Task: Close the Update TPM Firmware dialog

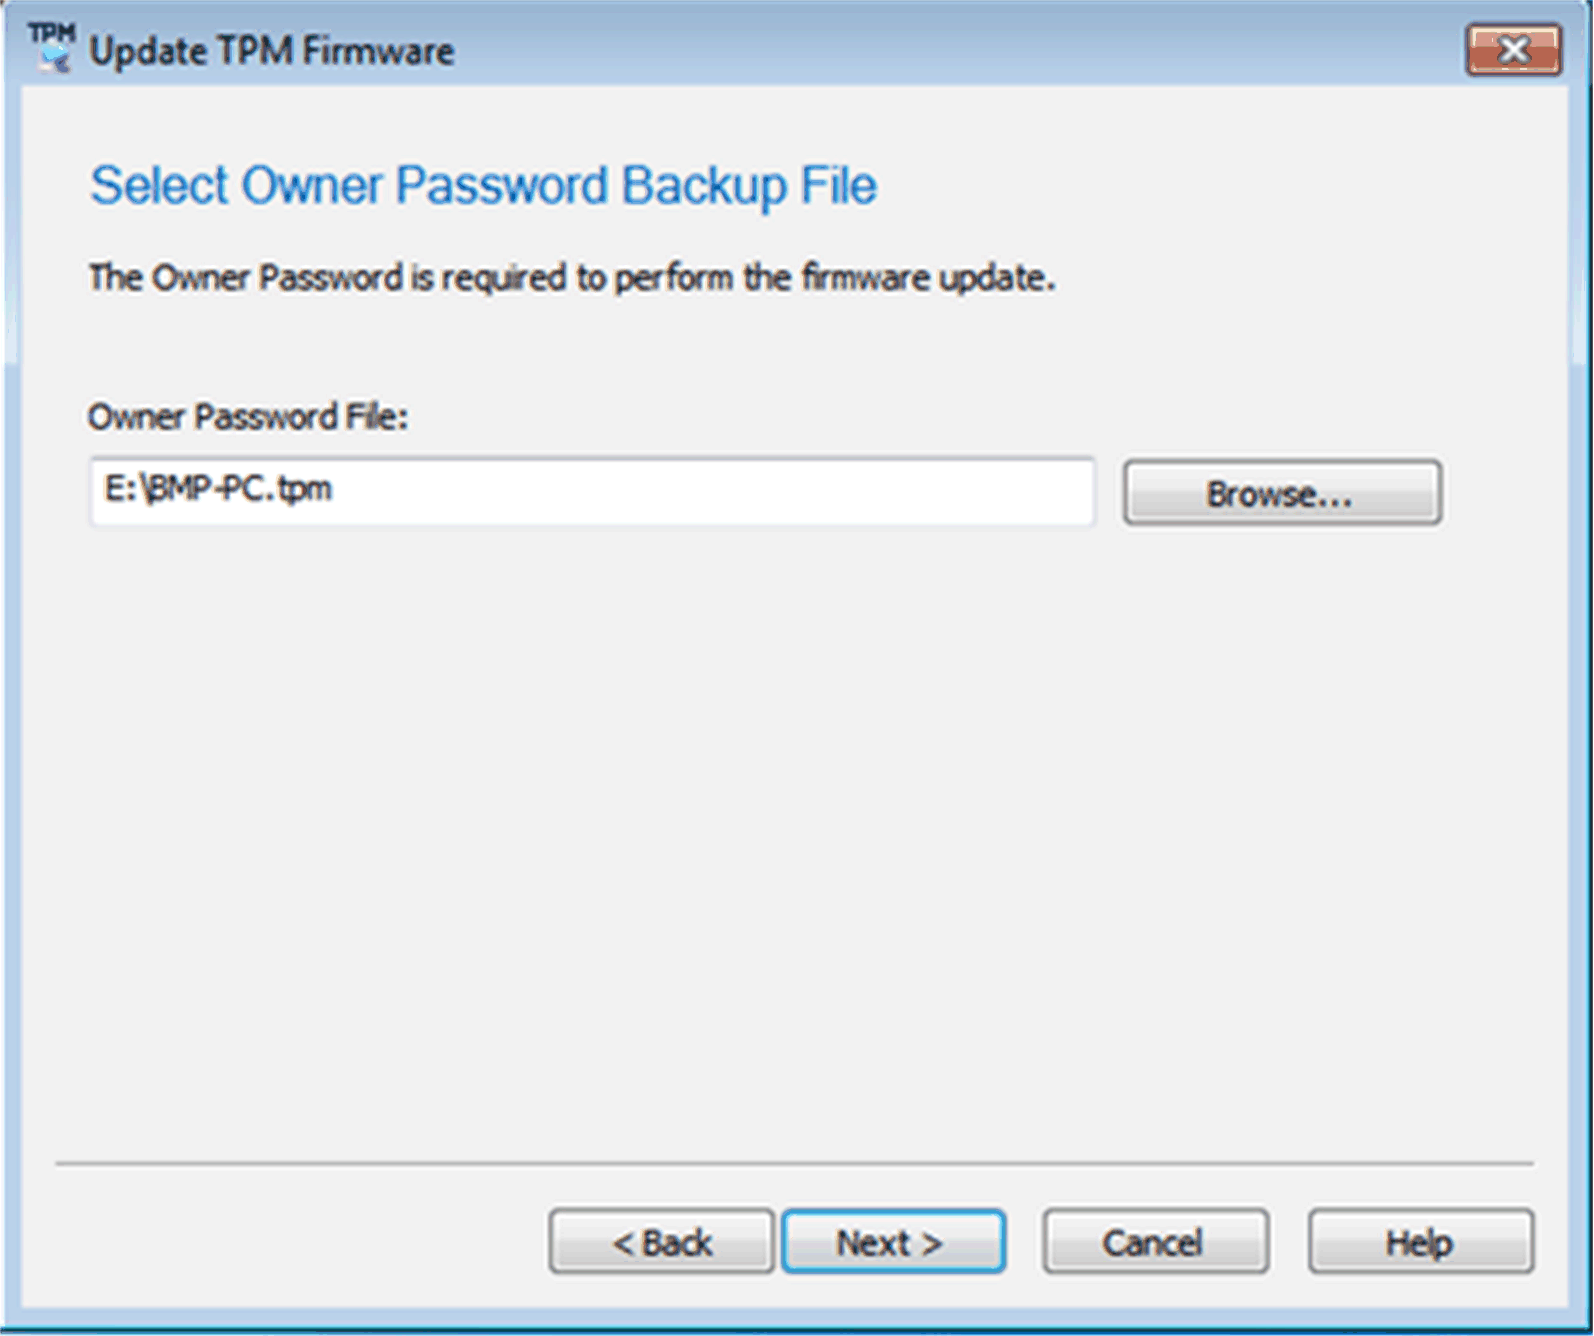Action: (x=1512, y=50)
